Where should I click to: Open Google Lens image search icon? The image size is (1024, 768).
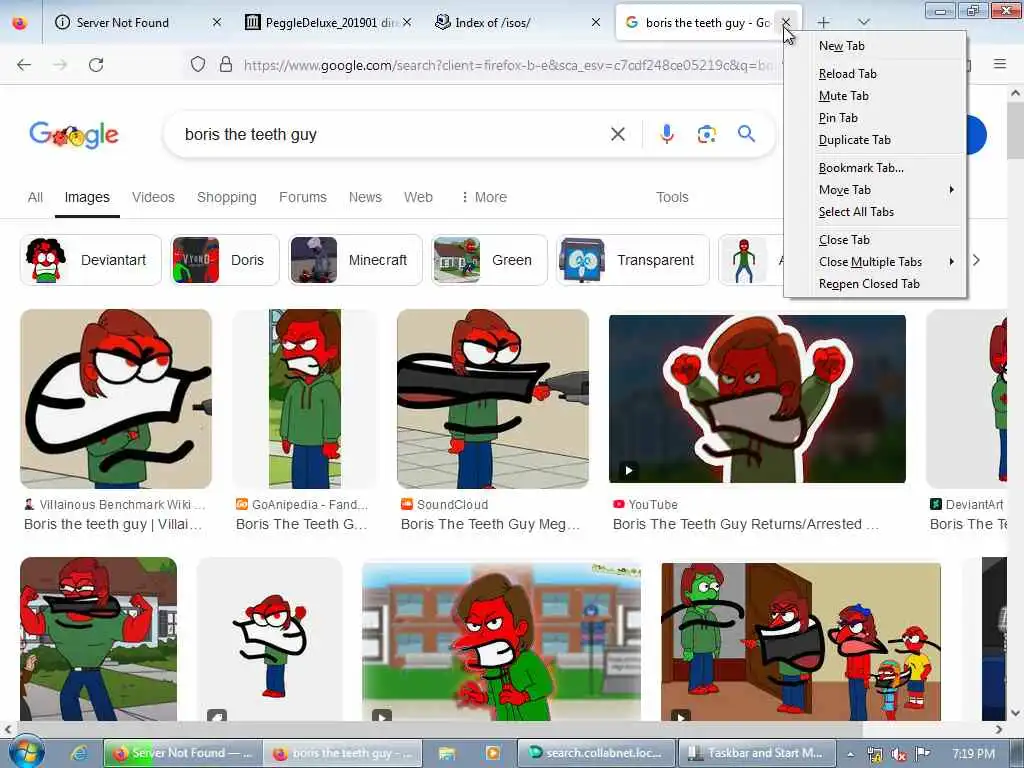(707, 135)
